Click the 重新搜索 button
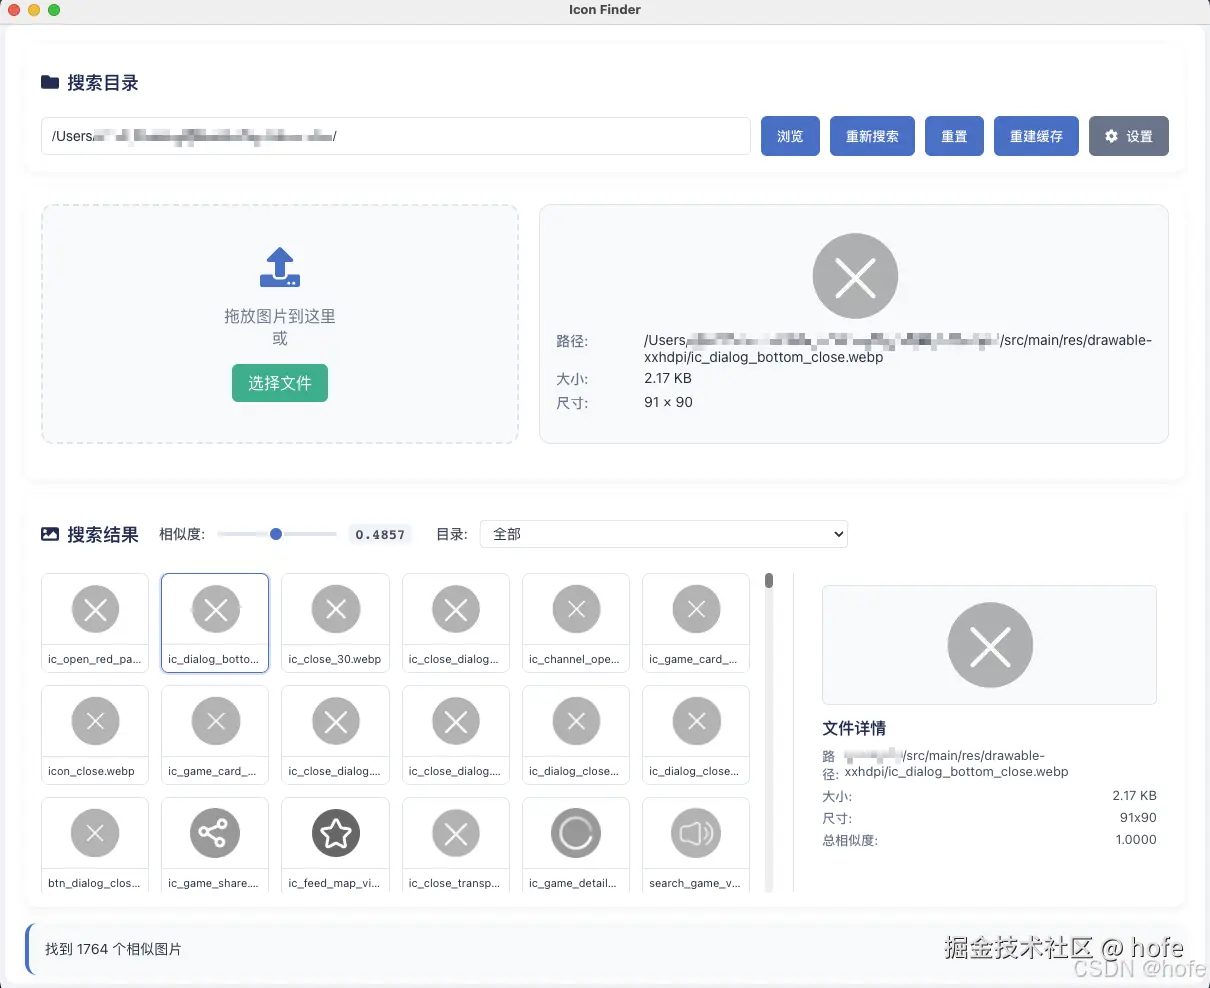 point(872,136)
